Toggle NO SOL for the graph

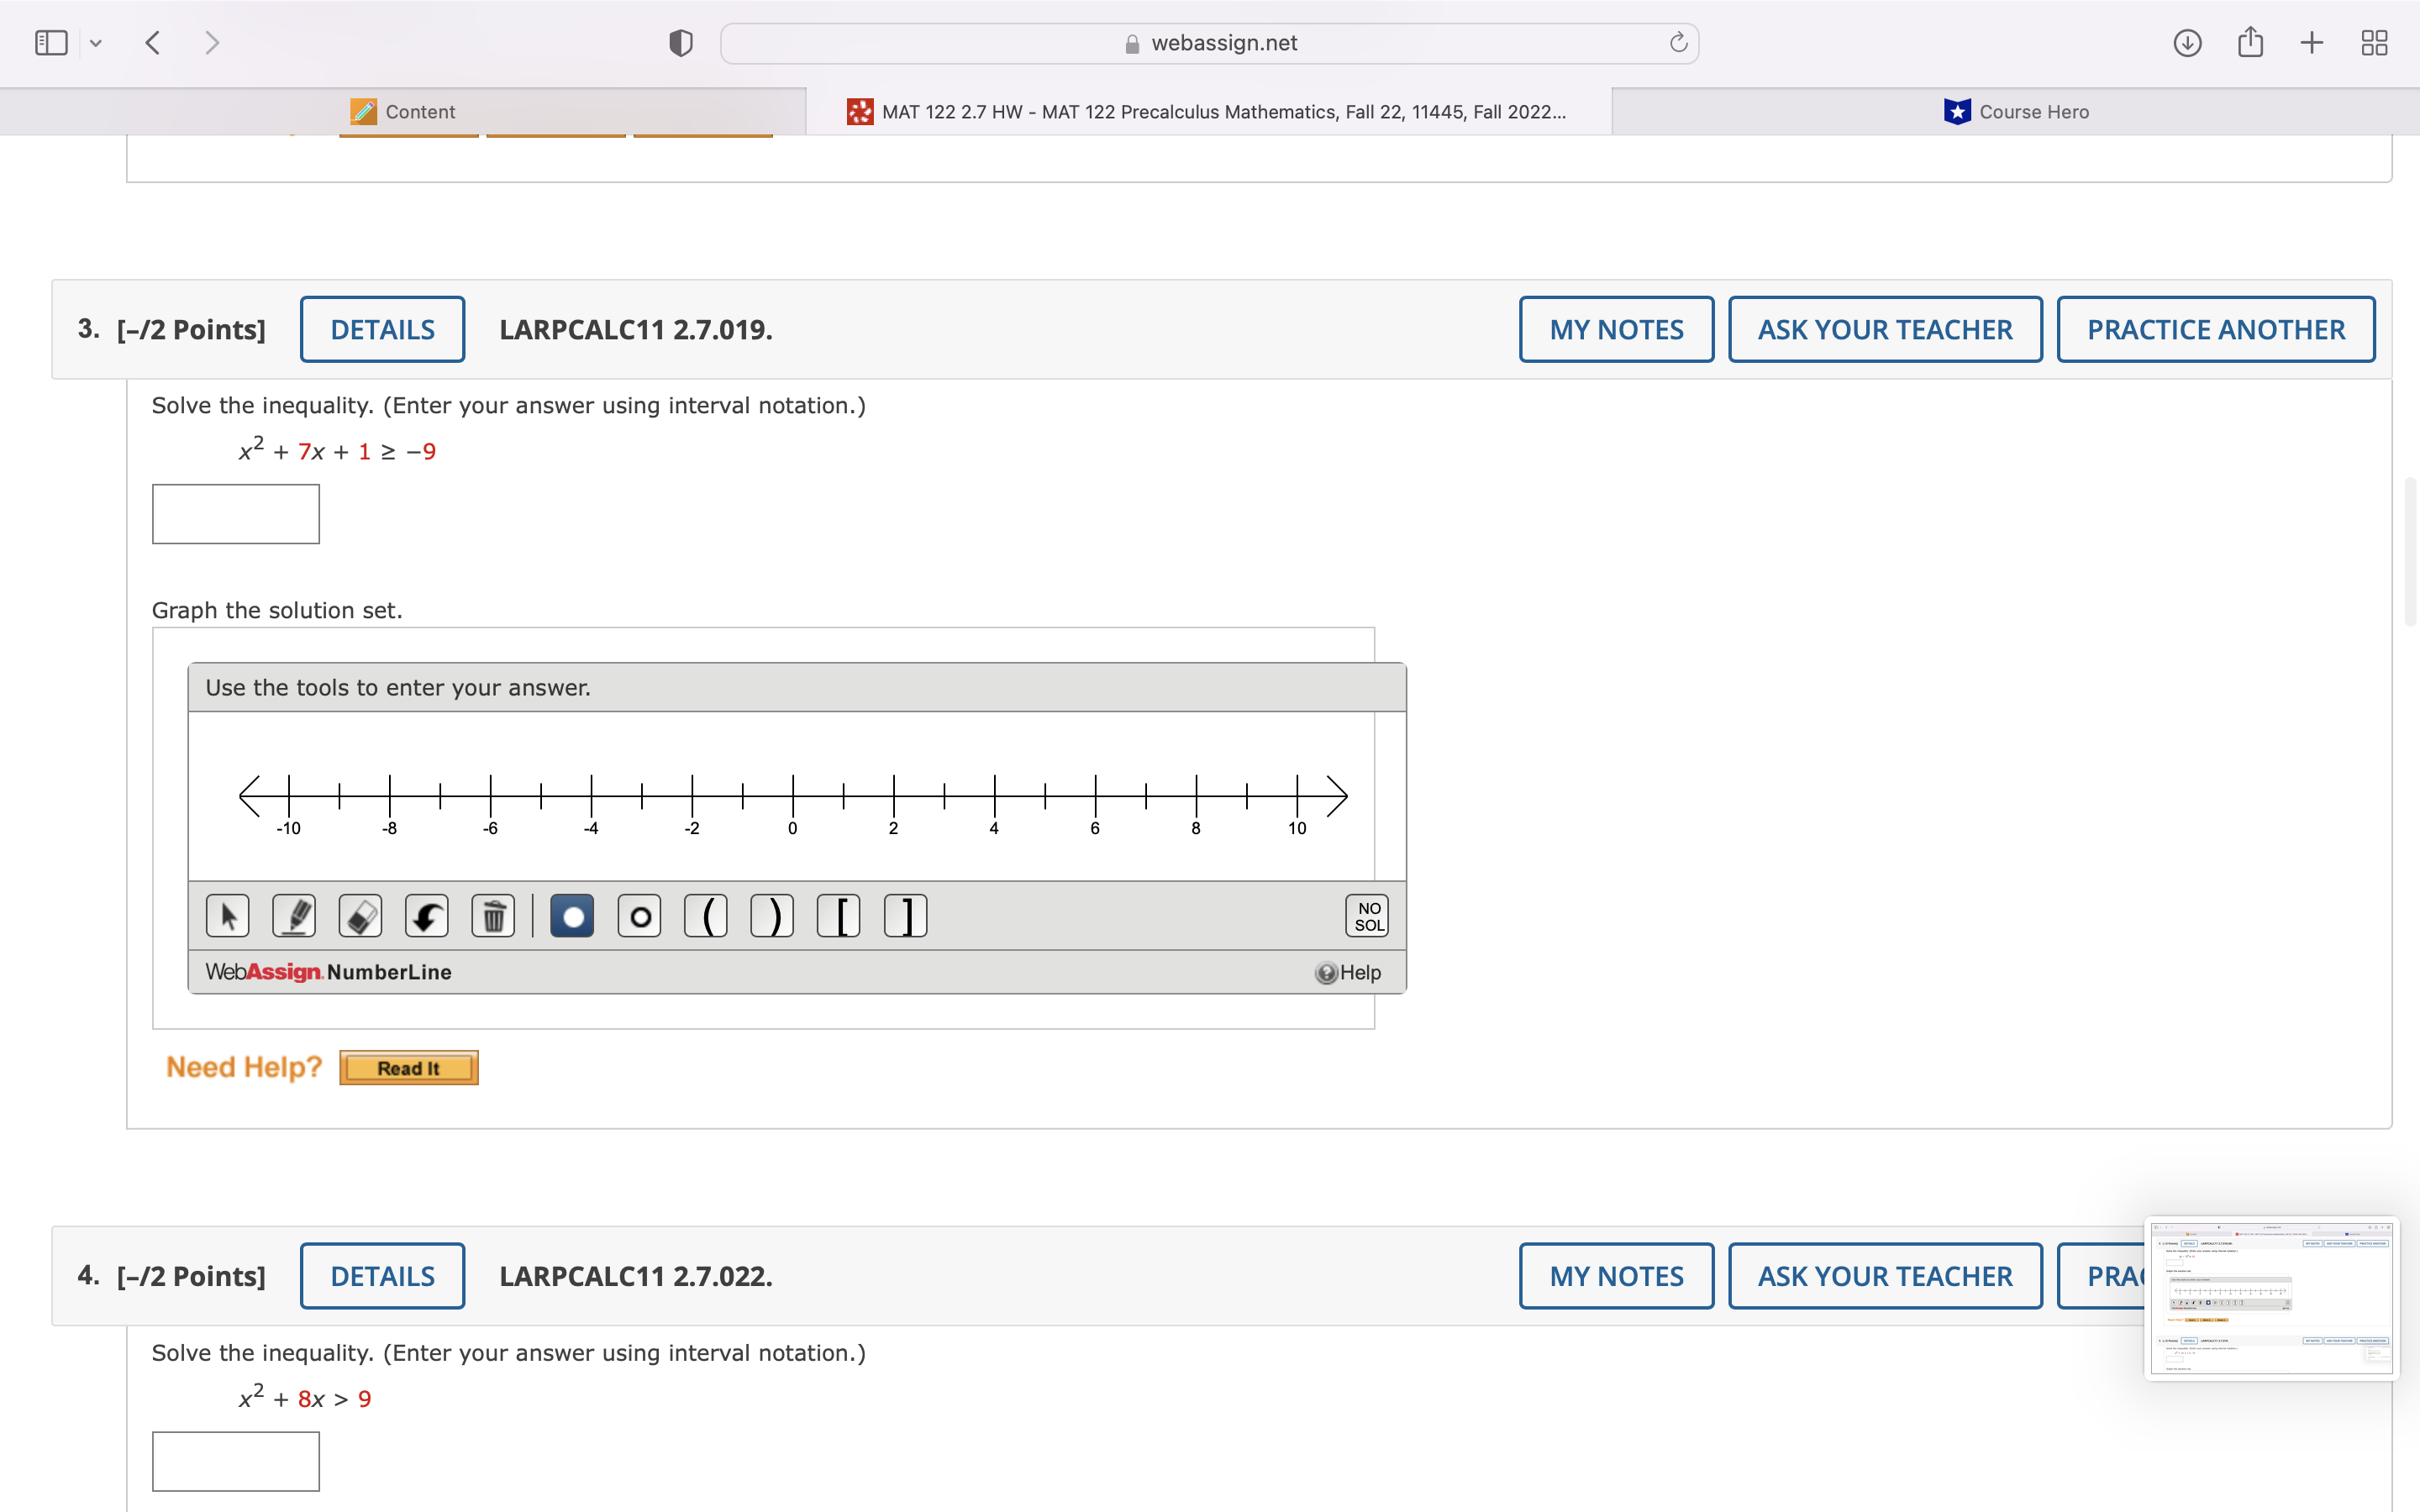(x=1366, y=913)
